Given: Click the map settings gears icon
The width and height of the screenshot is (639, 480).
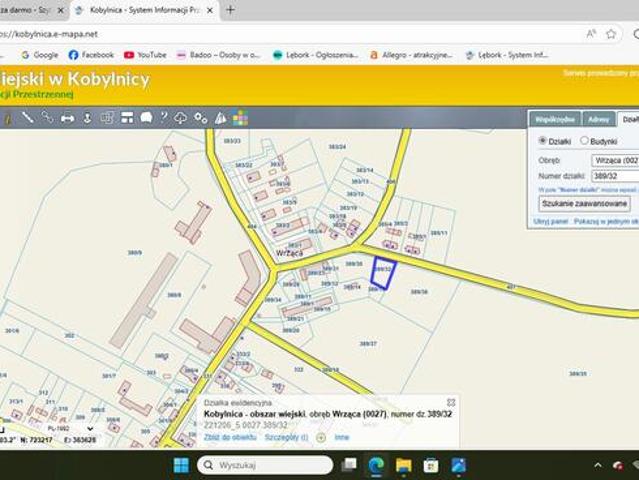Looking at the screenshot, I should (x=201, y=118).
